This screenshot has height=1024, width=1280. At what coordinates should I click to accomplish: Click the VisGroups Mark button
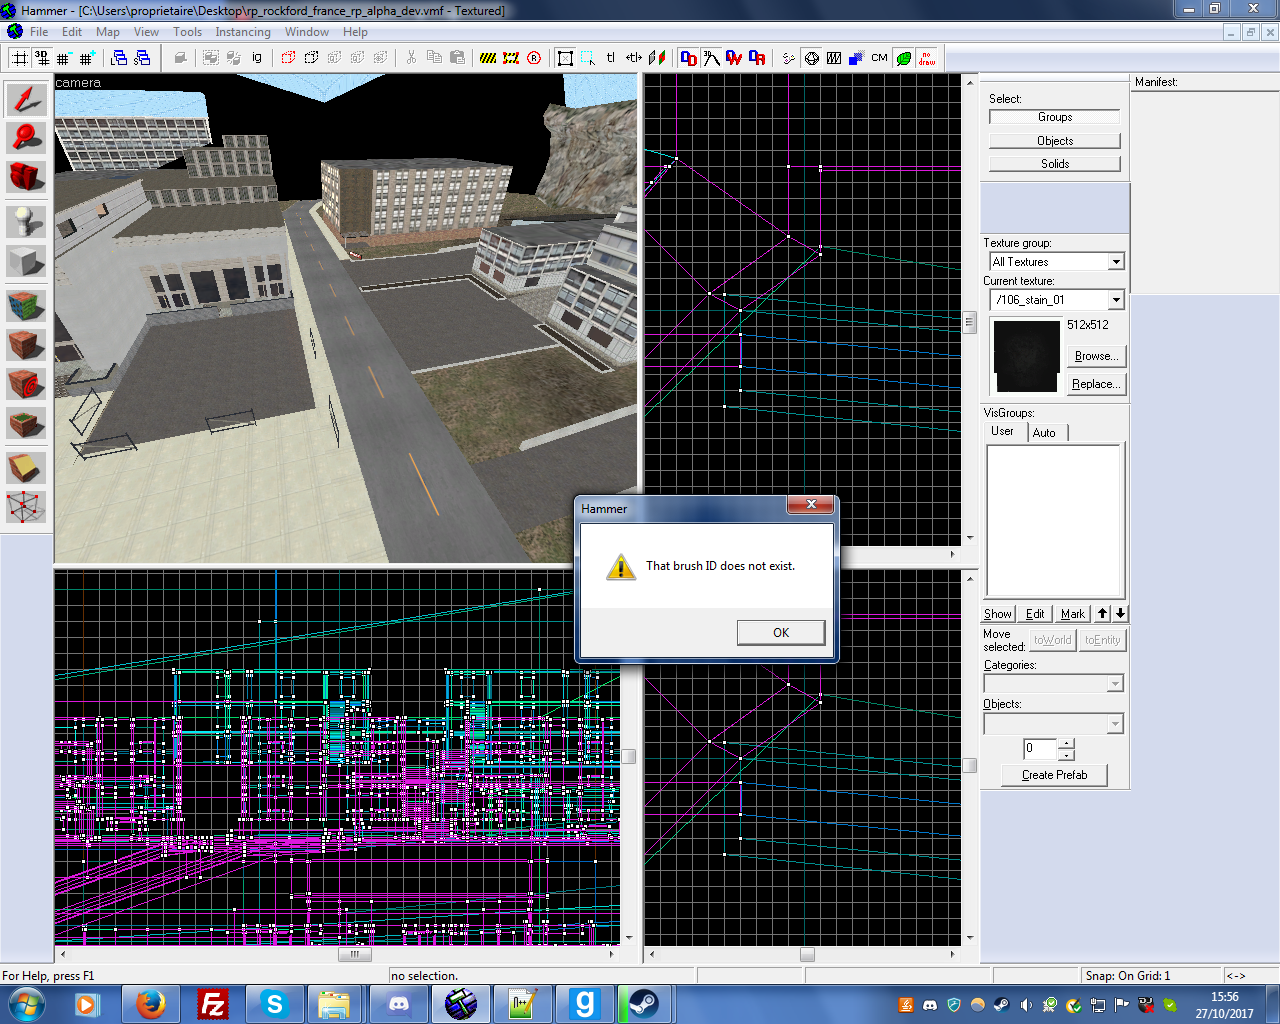[x=1073, y=614]
